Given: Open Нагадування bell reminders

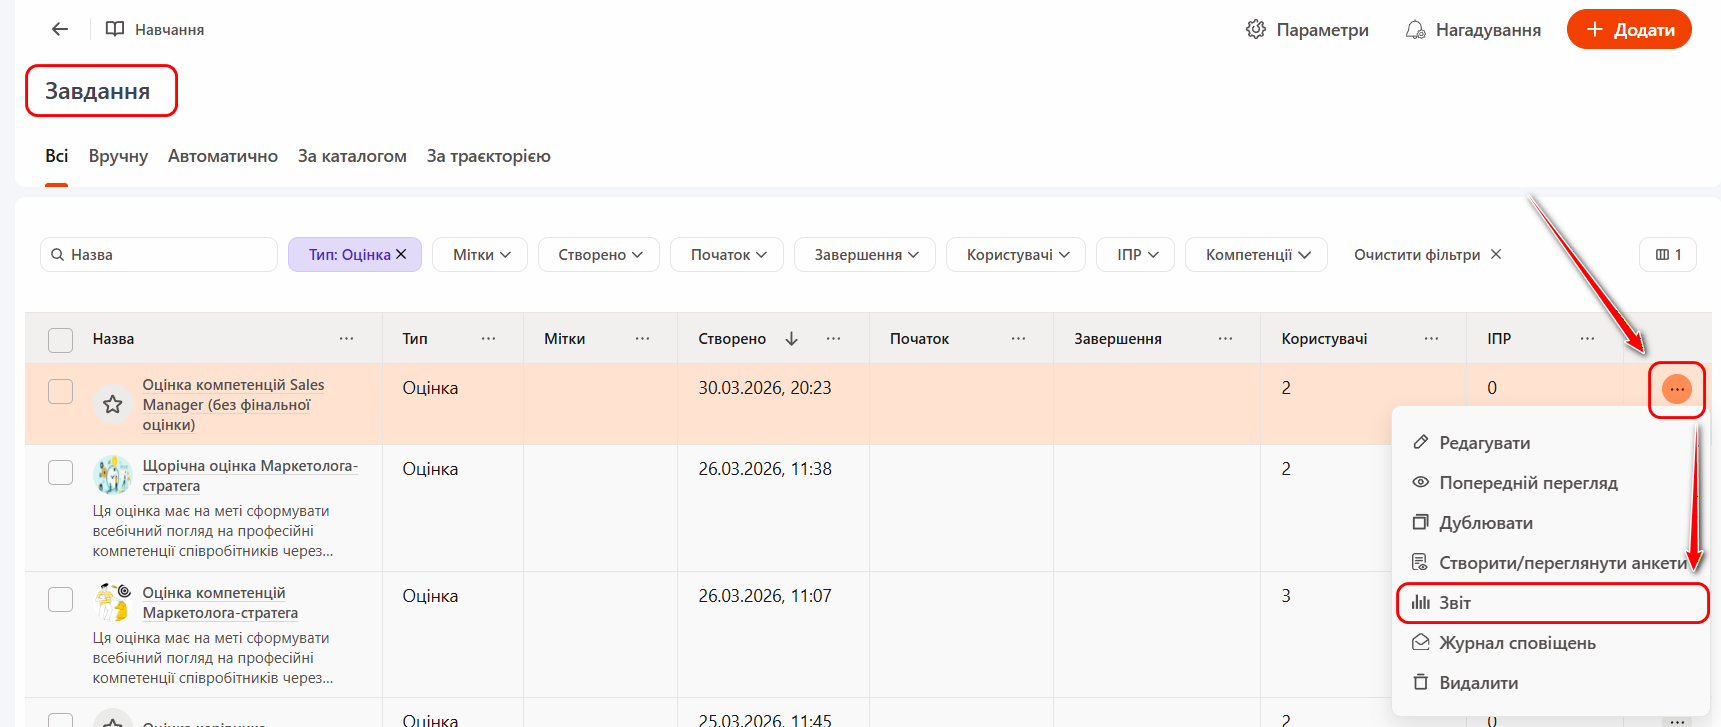Looking at the screenshot, I should [1473, 30].
